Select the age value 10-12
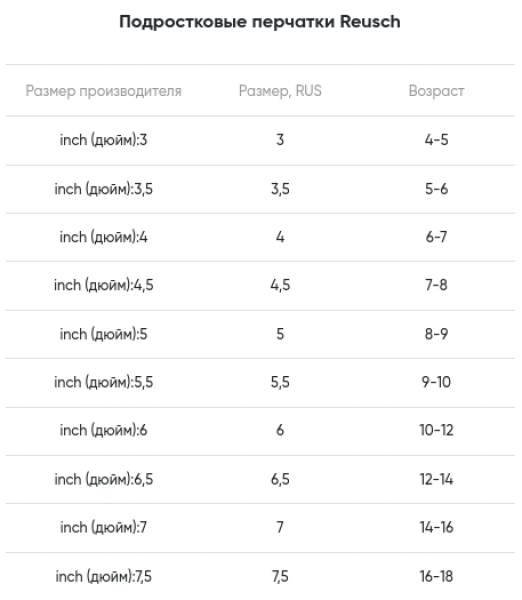Image resolution: width=522 pixels, height=600 pixels. click(x=436, y=430)
